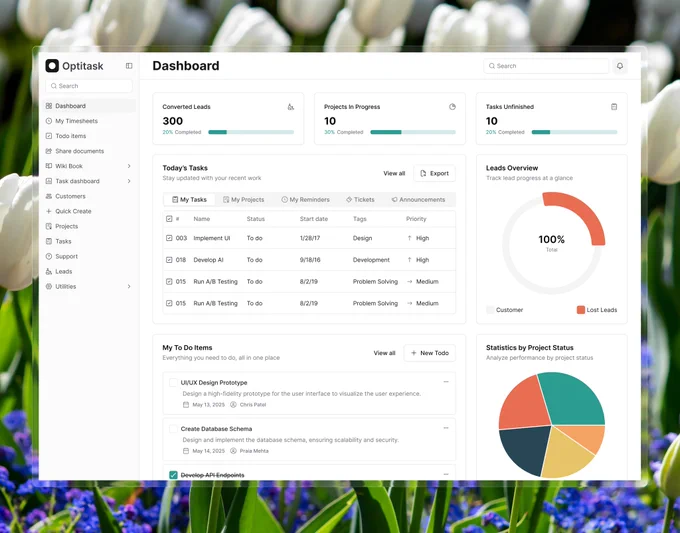Open Leads in the sidebar

90,271
